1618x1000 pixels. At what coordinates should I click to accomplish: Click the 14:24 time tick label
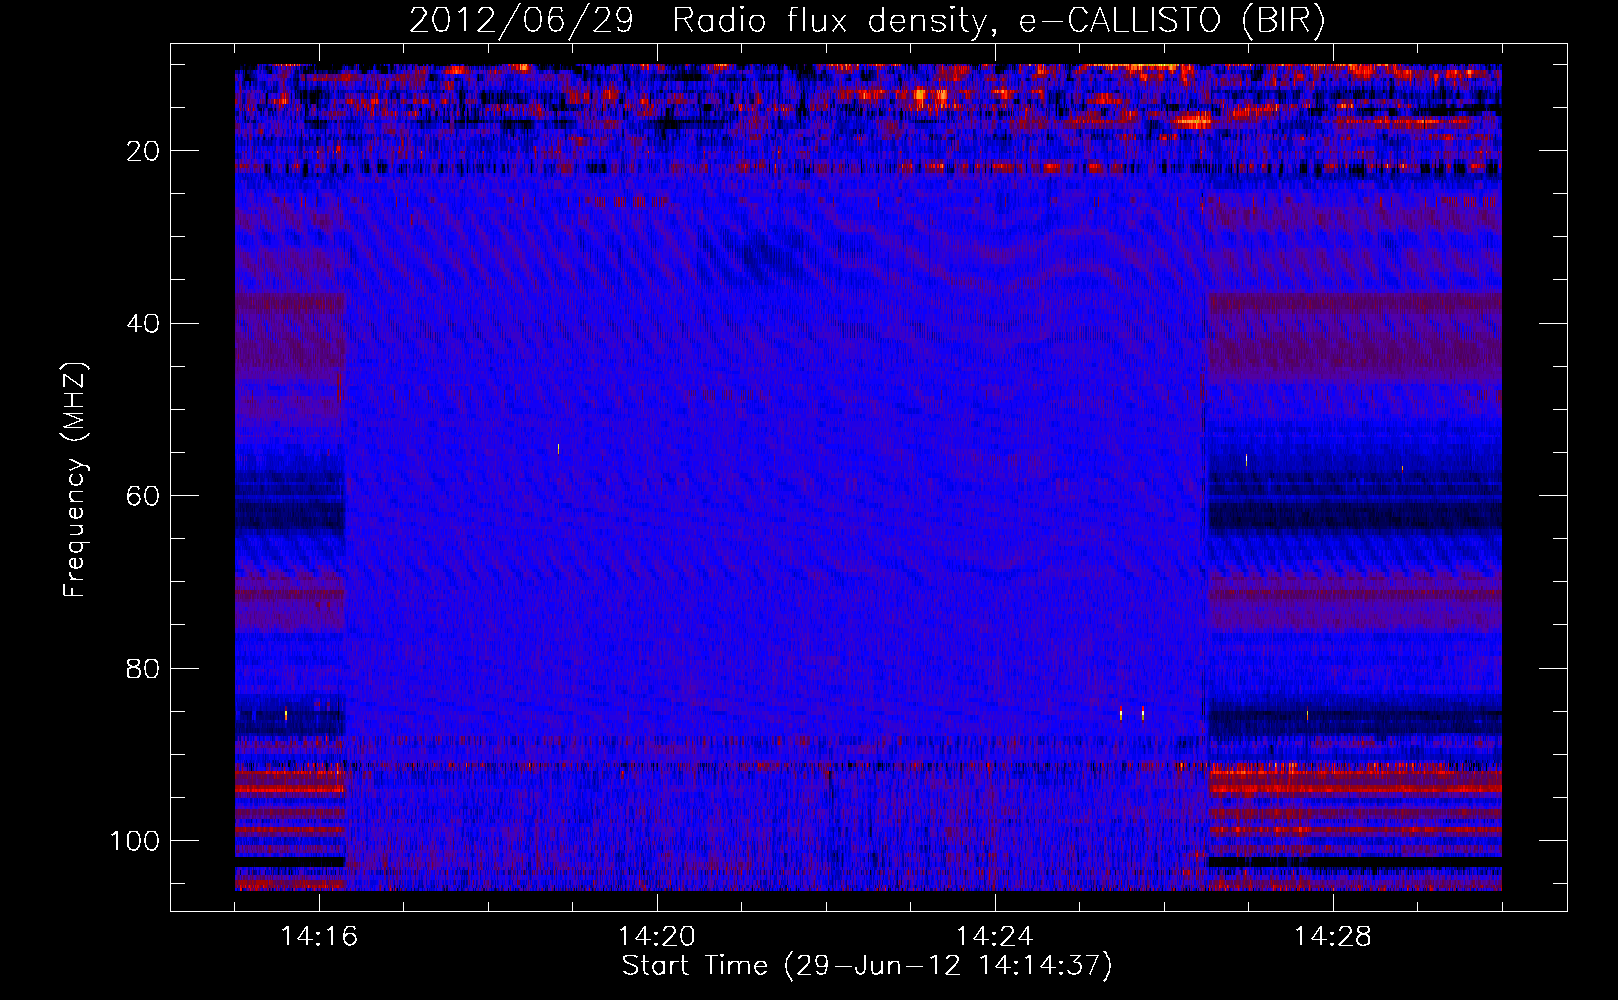tap(995, 937)
